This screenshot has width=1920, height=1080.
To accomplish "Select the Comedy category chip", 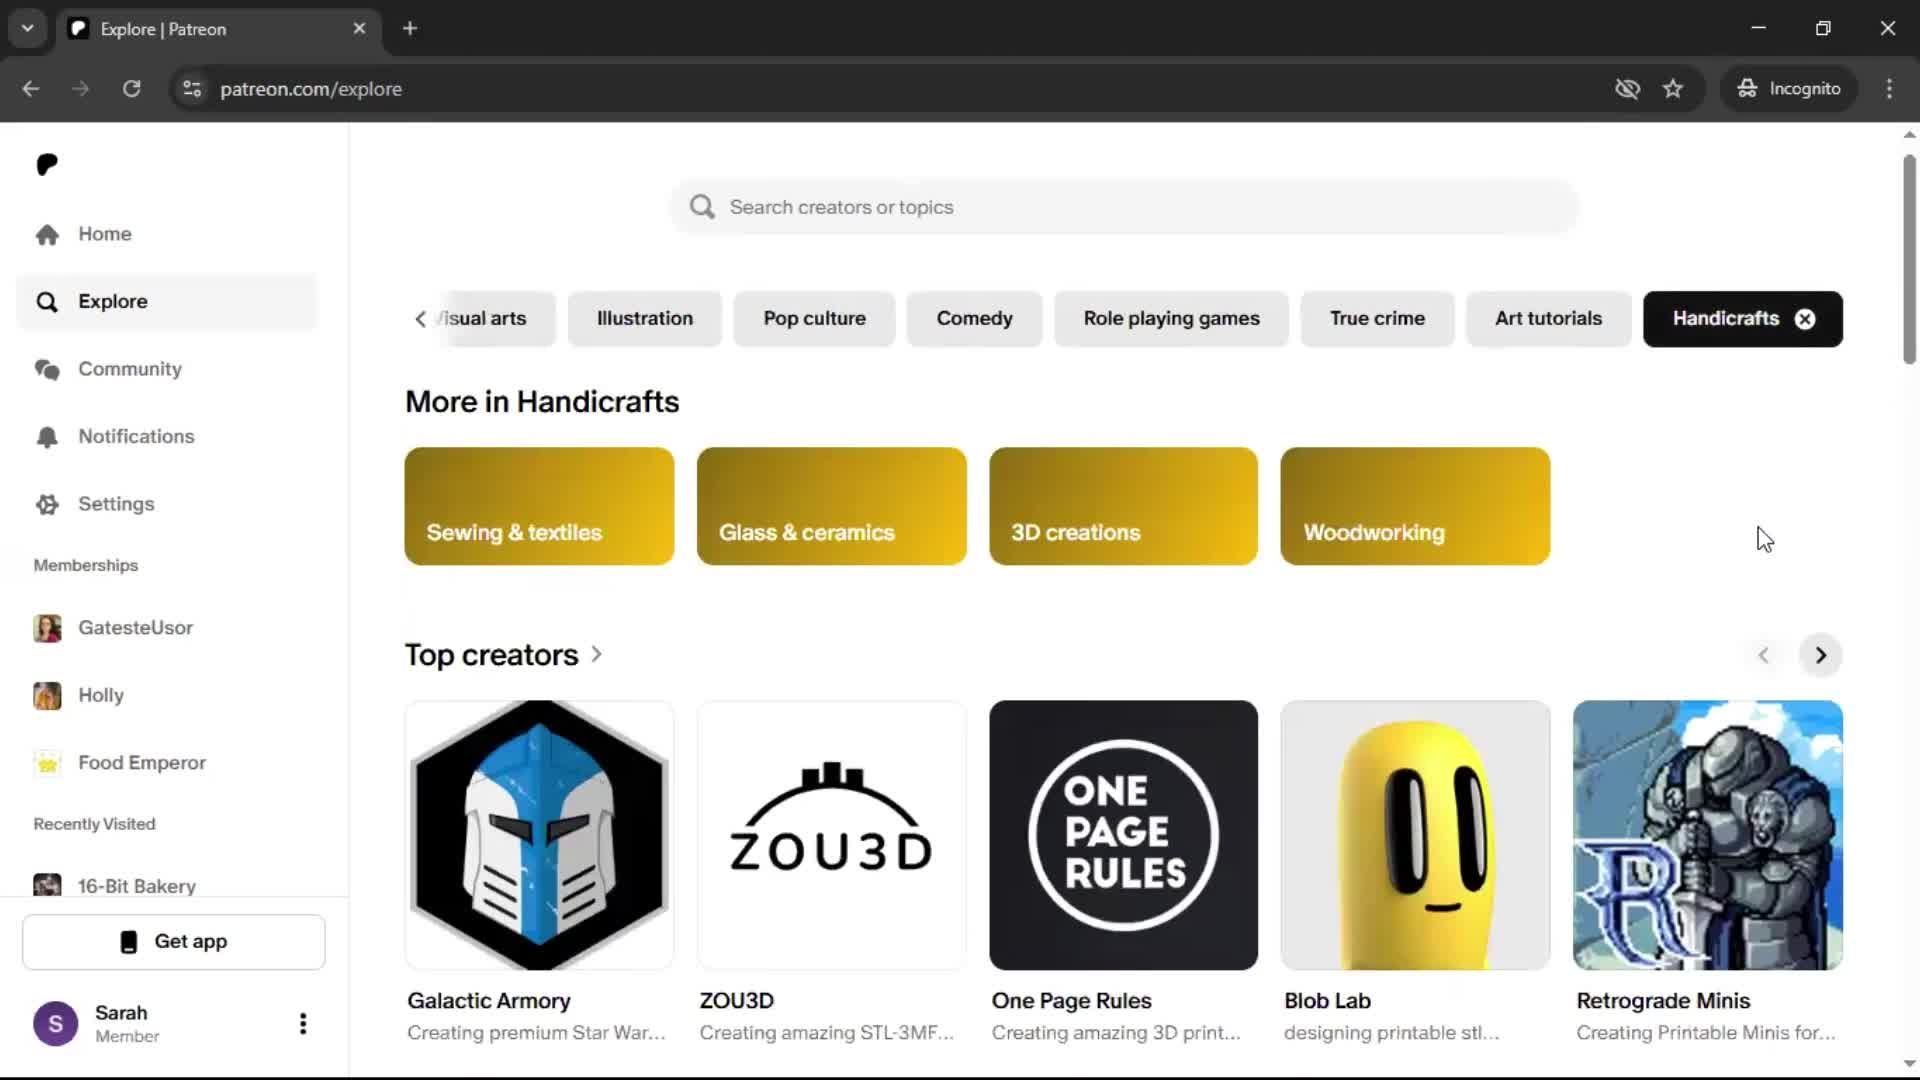I will coord(974,319).
